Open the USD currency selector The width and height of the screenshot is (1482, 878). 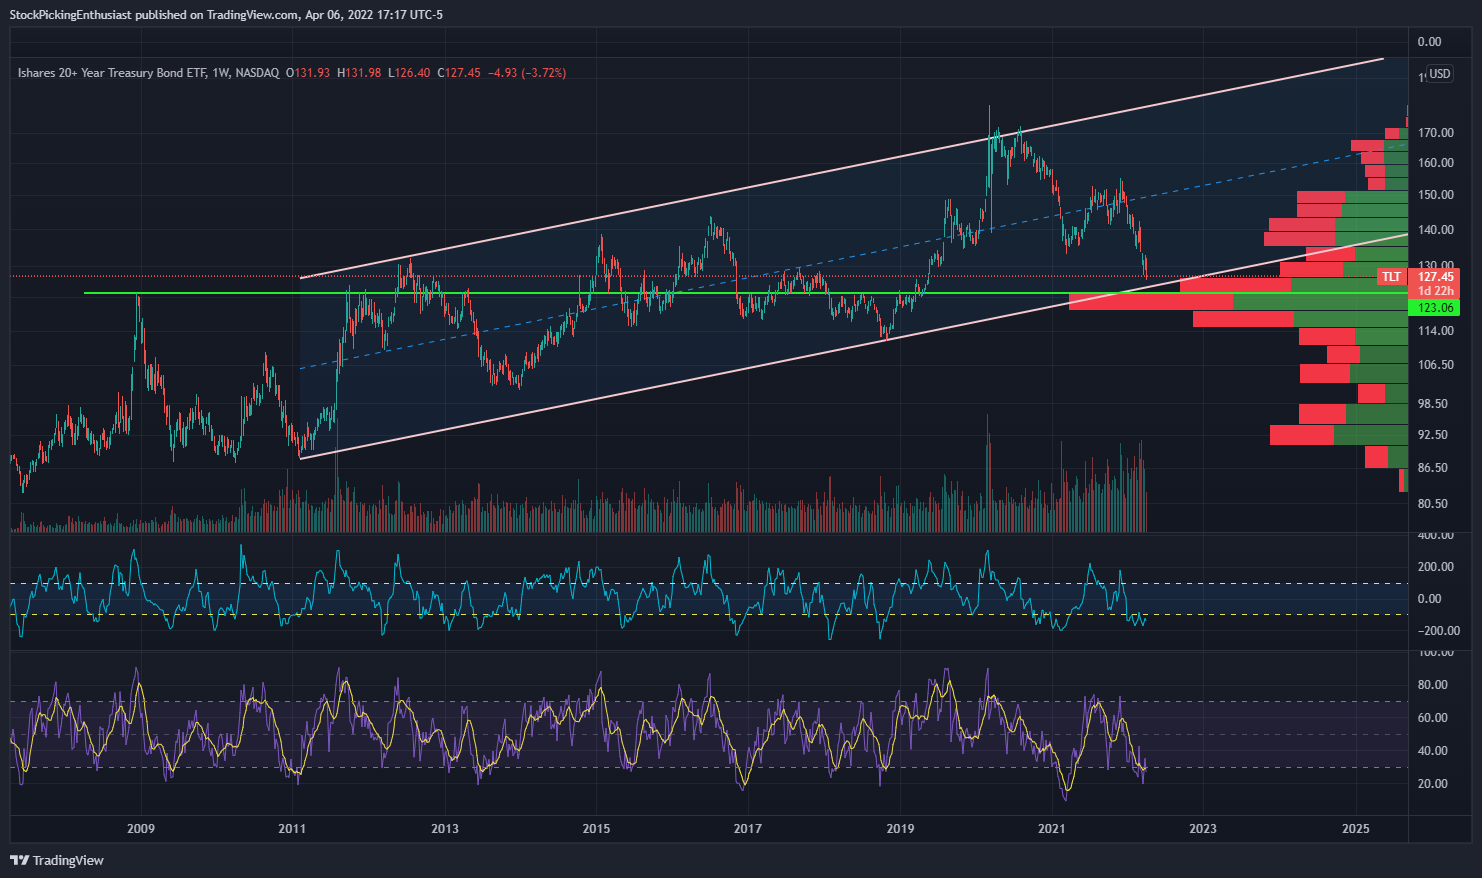tap(1439, 73)
